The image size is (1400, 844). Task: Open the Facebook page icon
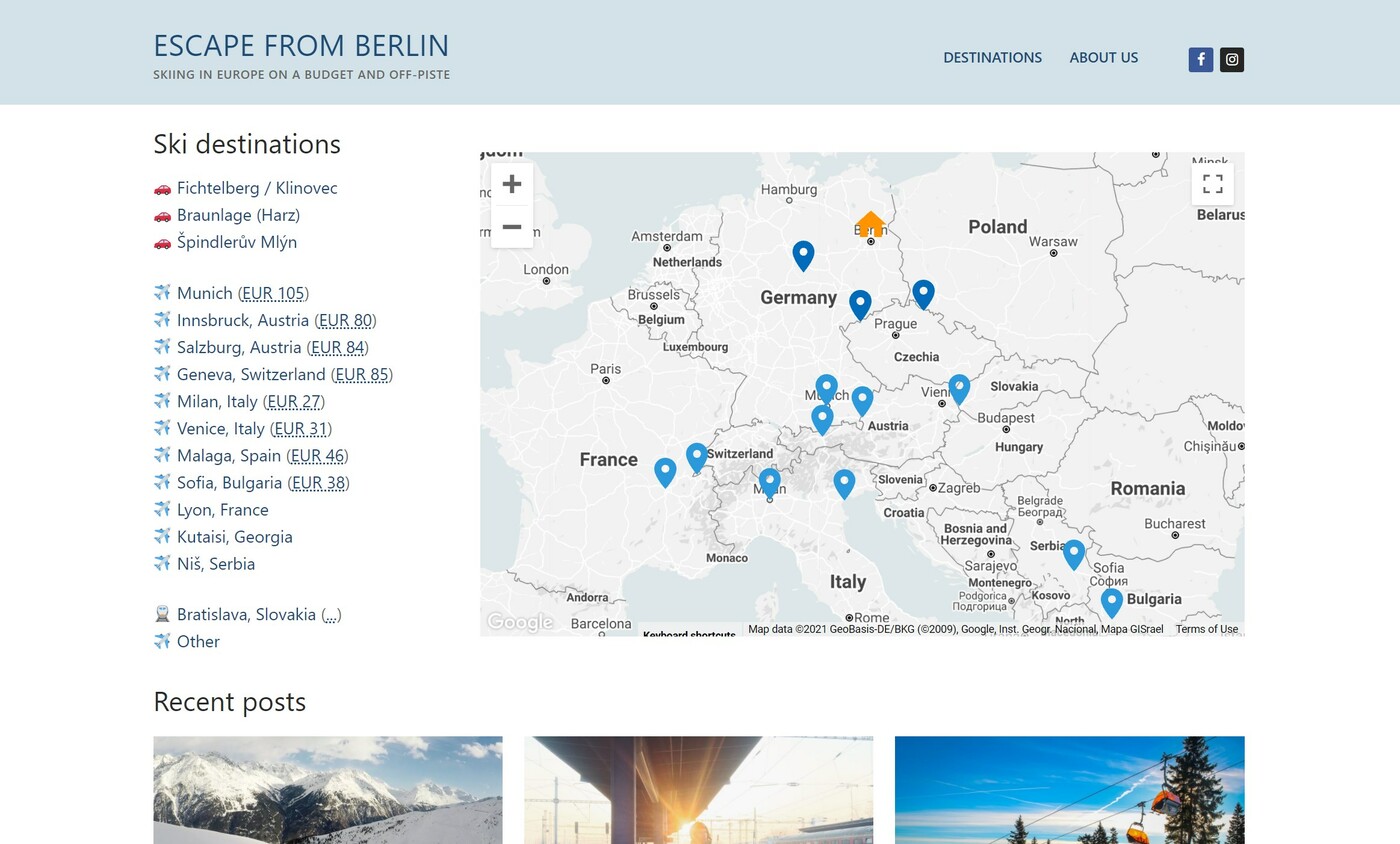click(x=1200, y=59)
